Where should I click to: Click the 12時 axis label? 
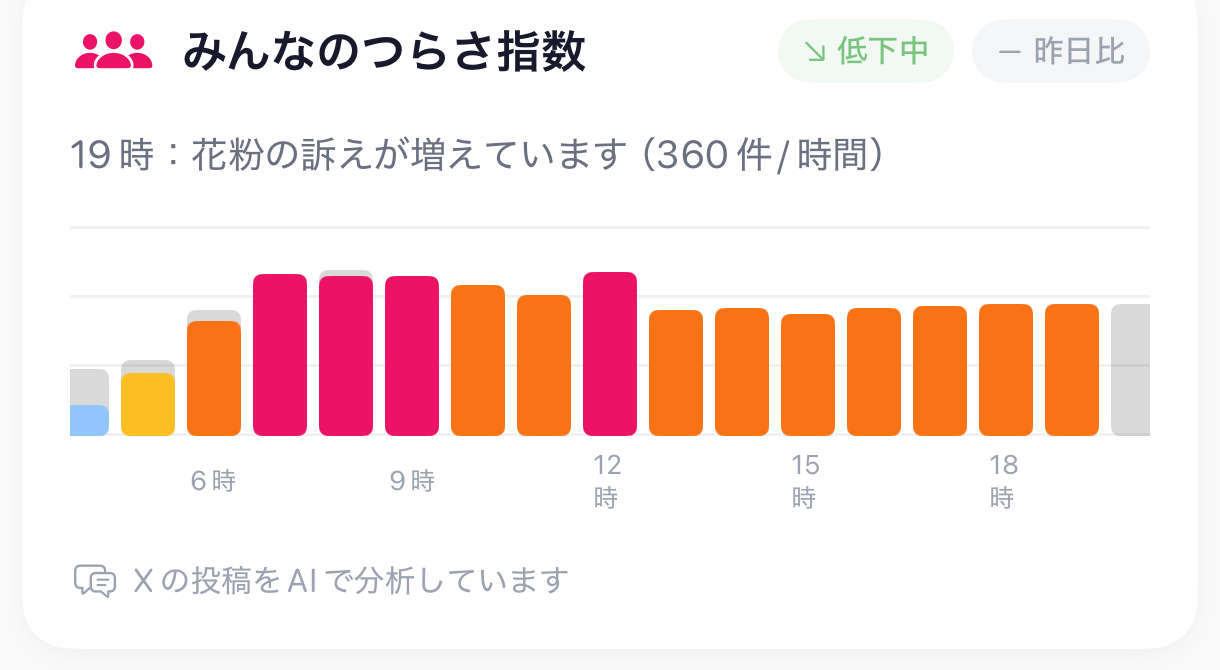(x=607, y=481)
